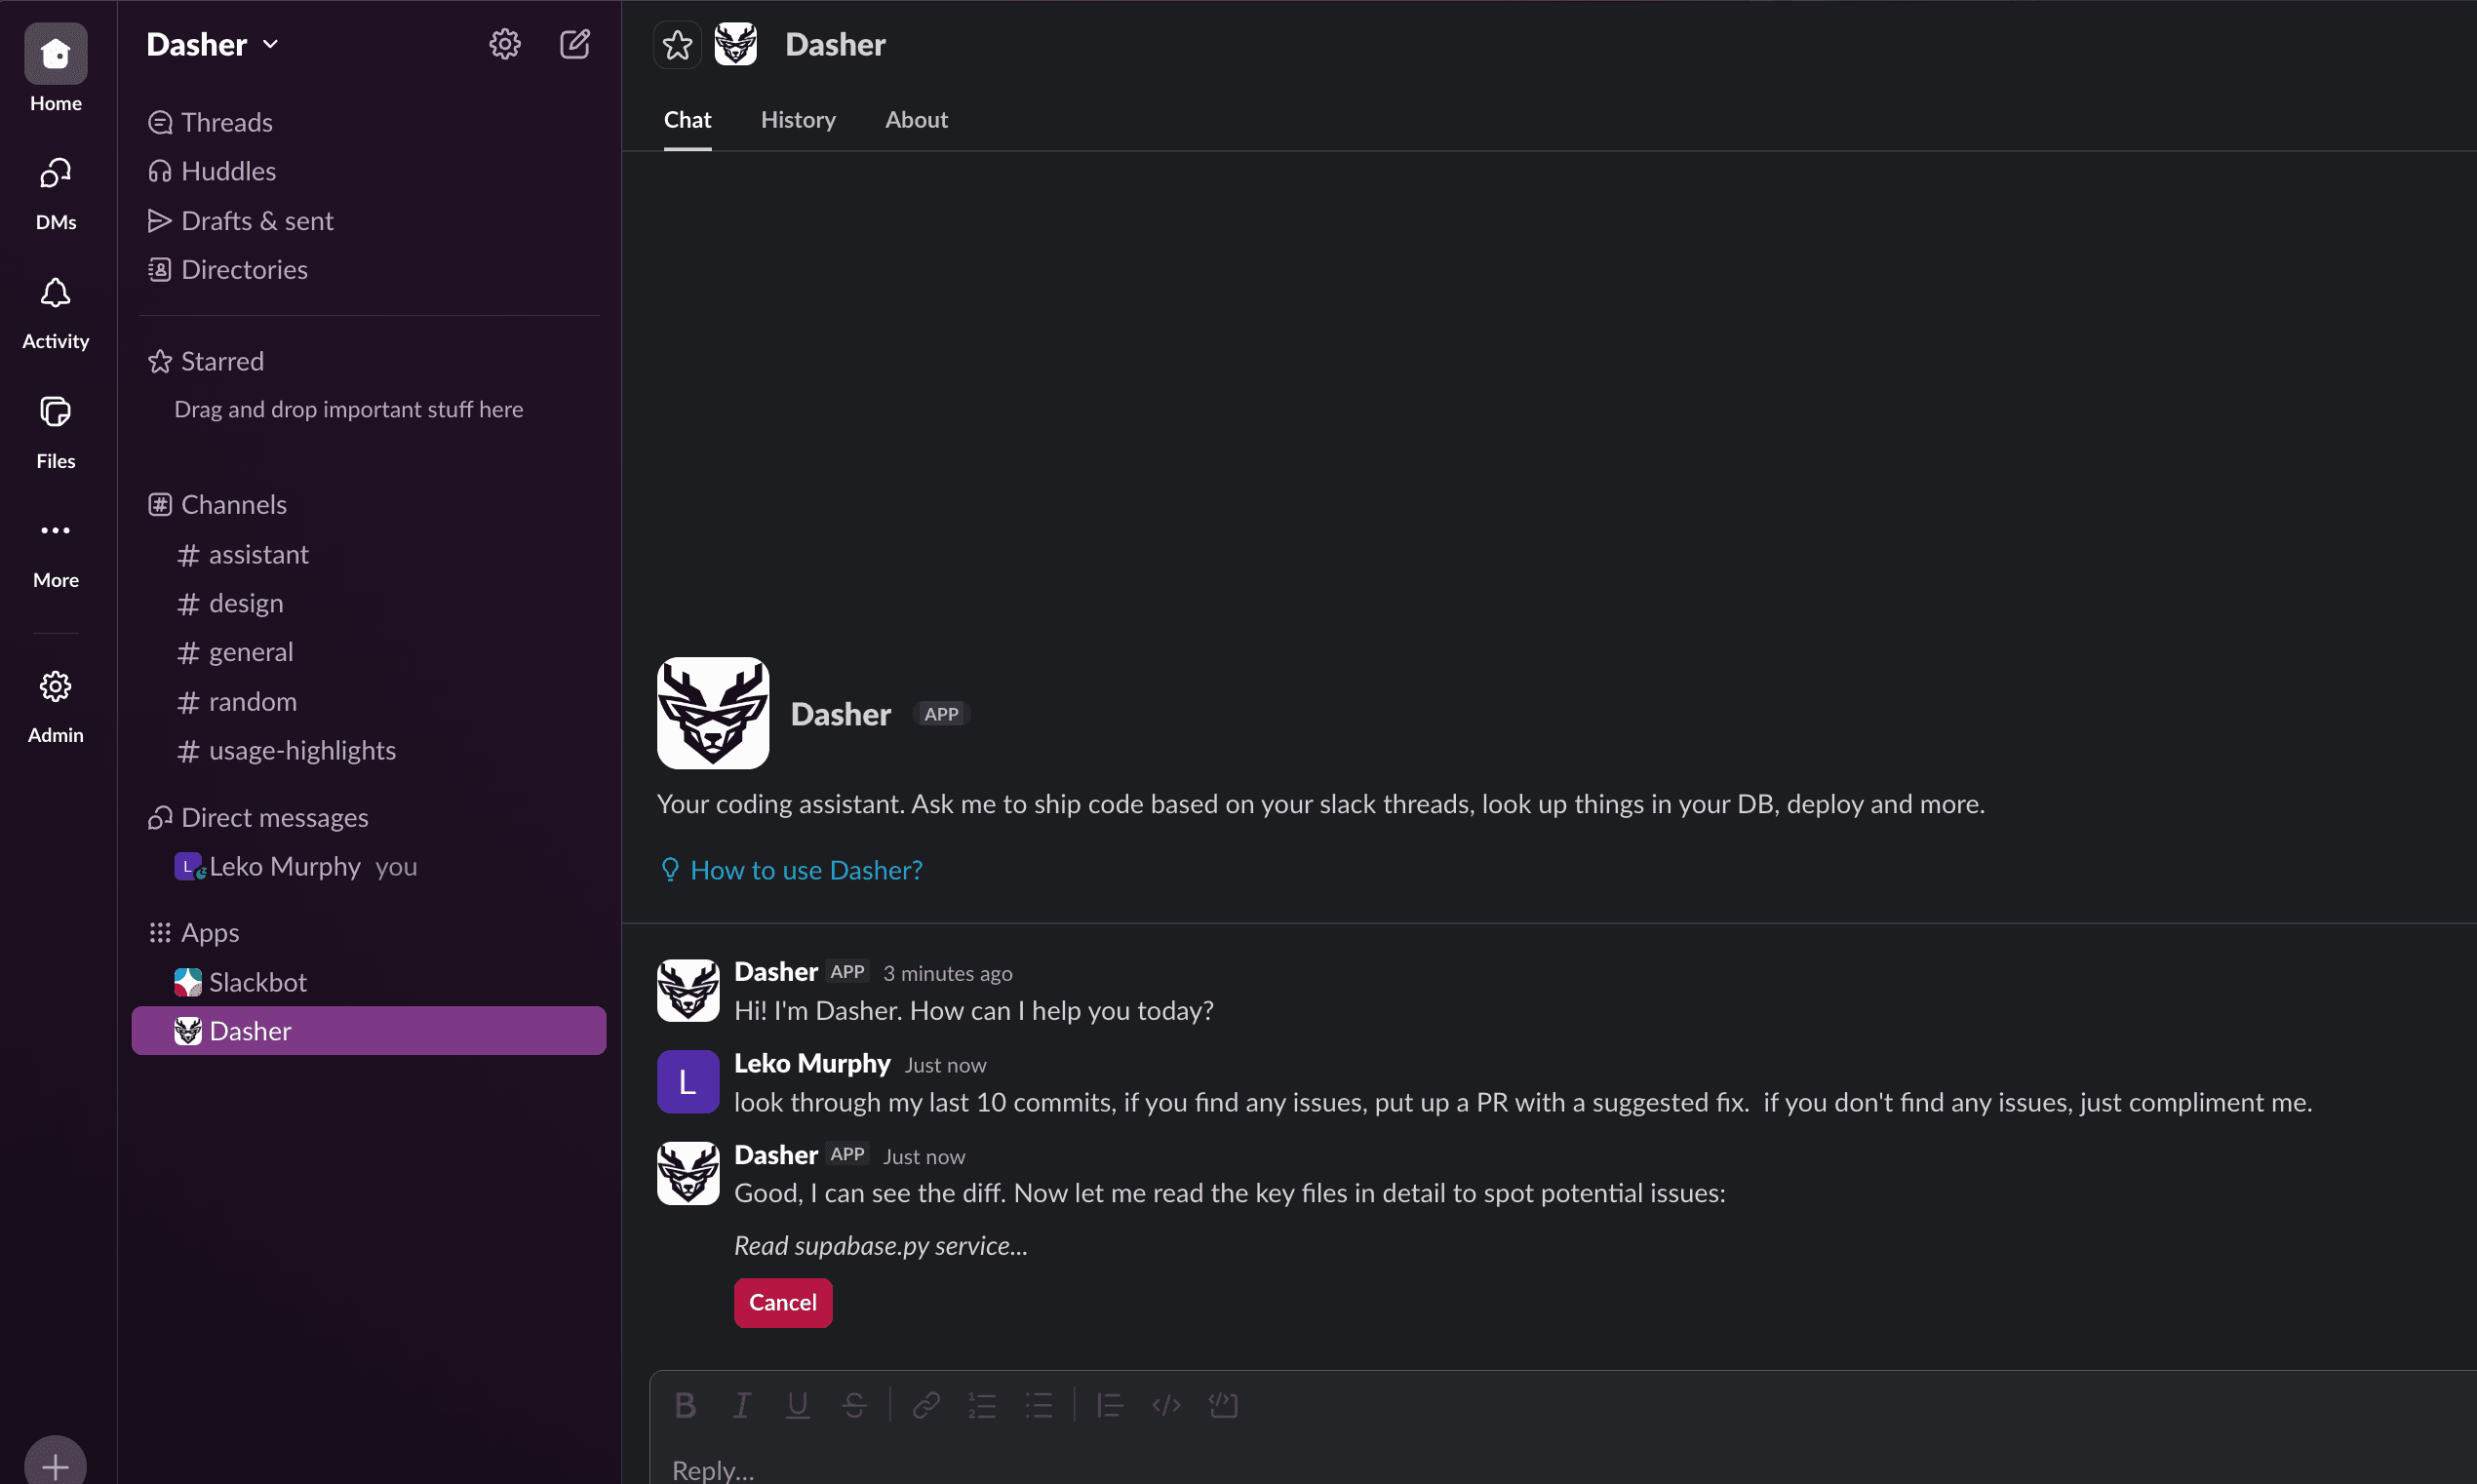Open the Activity view

coord(55,310)
